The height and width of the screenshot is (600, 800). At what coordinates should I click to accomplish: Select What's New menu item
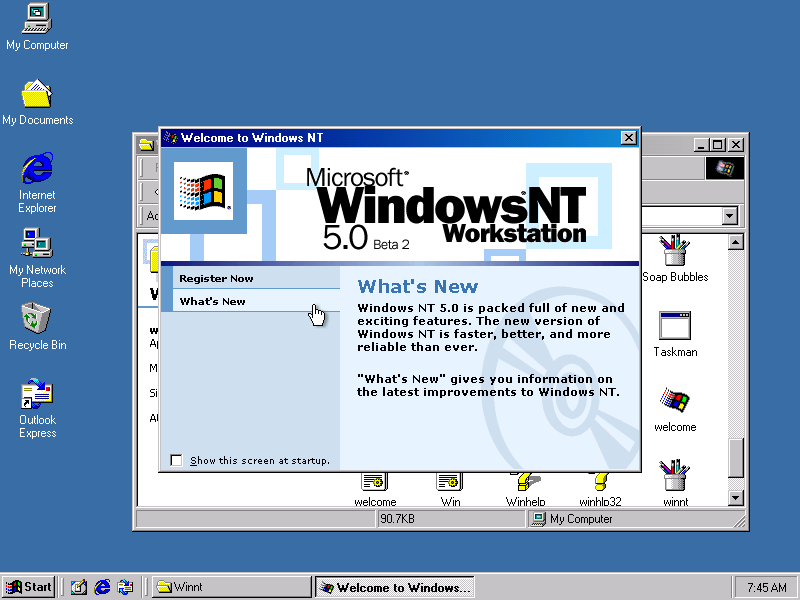[x=256, y=301]
